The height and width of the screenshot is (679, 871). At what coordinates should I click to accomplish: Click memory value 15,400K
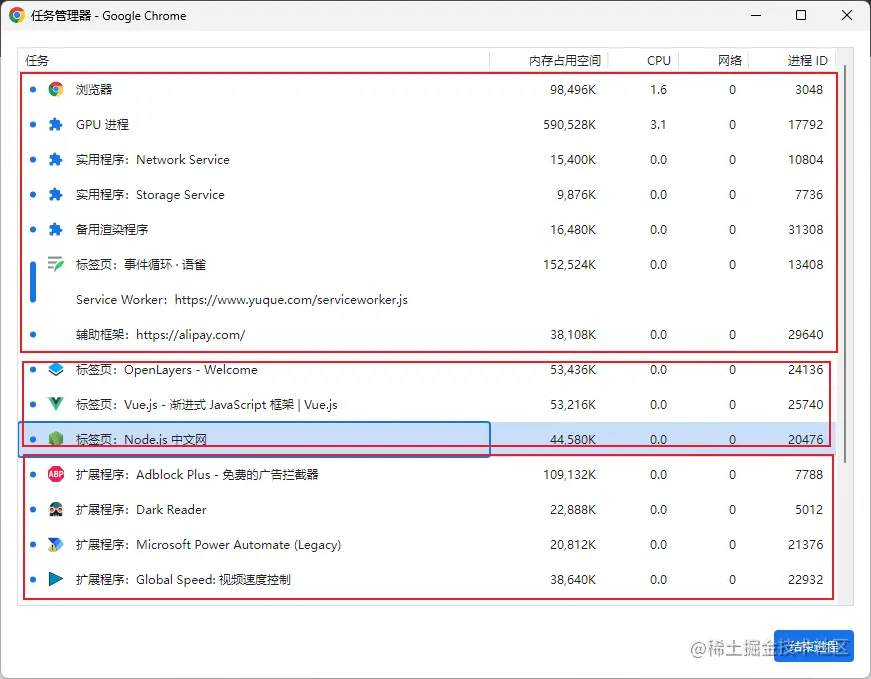[x=573, y=159]
